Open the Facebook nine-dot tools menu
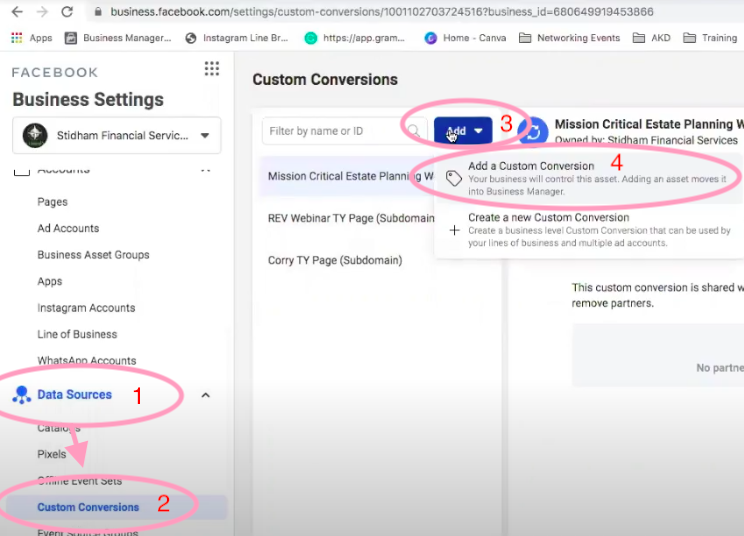Image resolution: width=744 pixels, height=536 pixels. click(x=212, y=69)
